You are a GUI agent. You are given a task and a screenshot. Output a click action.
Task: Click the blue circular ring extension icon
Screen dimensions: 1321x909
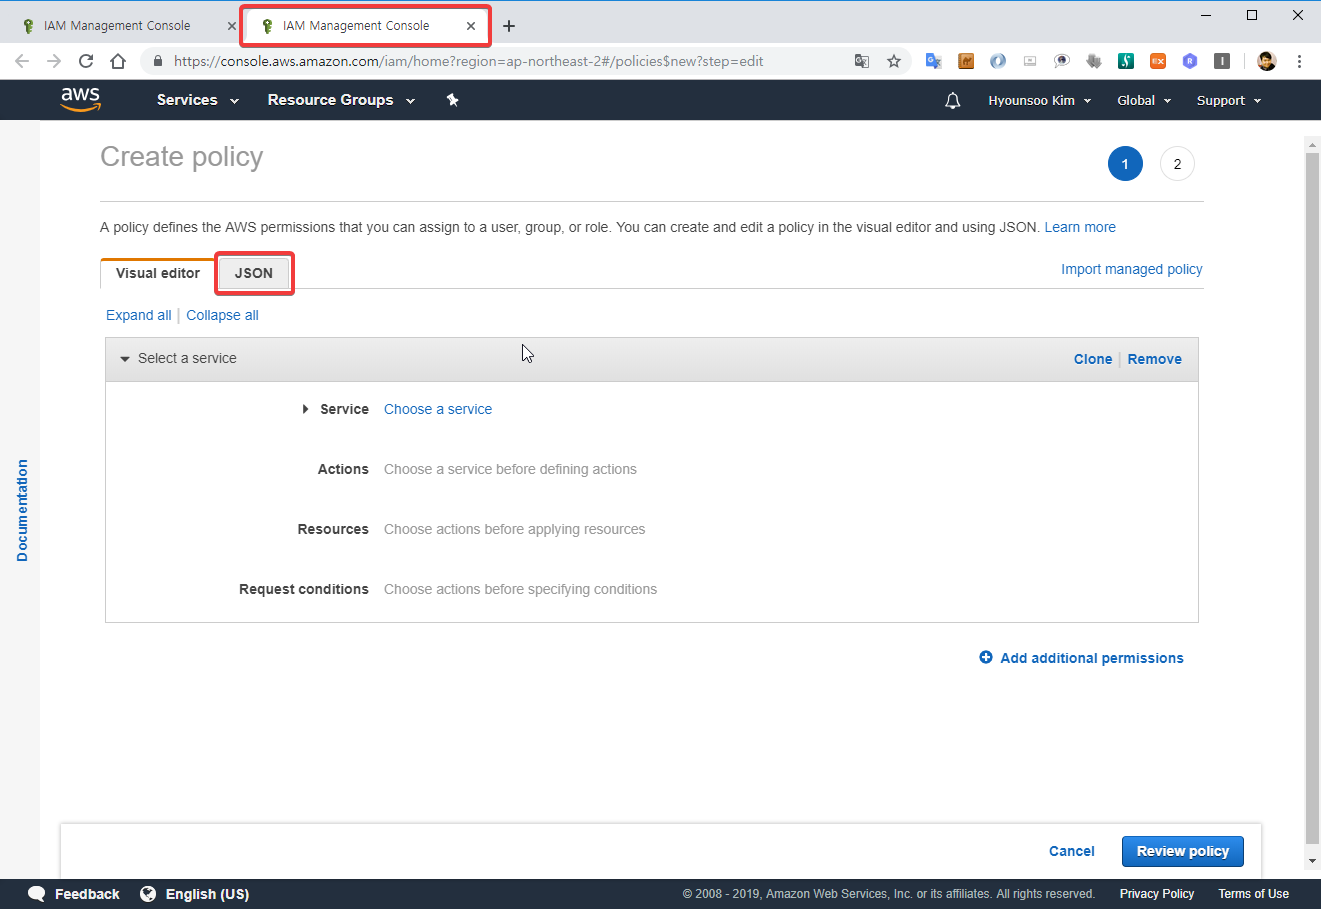coord(998,61)
